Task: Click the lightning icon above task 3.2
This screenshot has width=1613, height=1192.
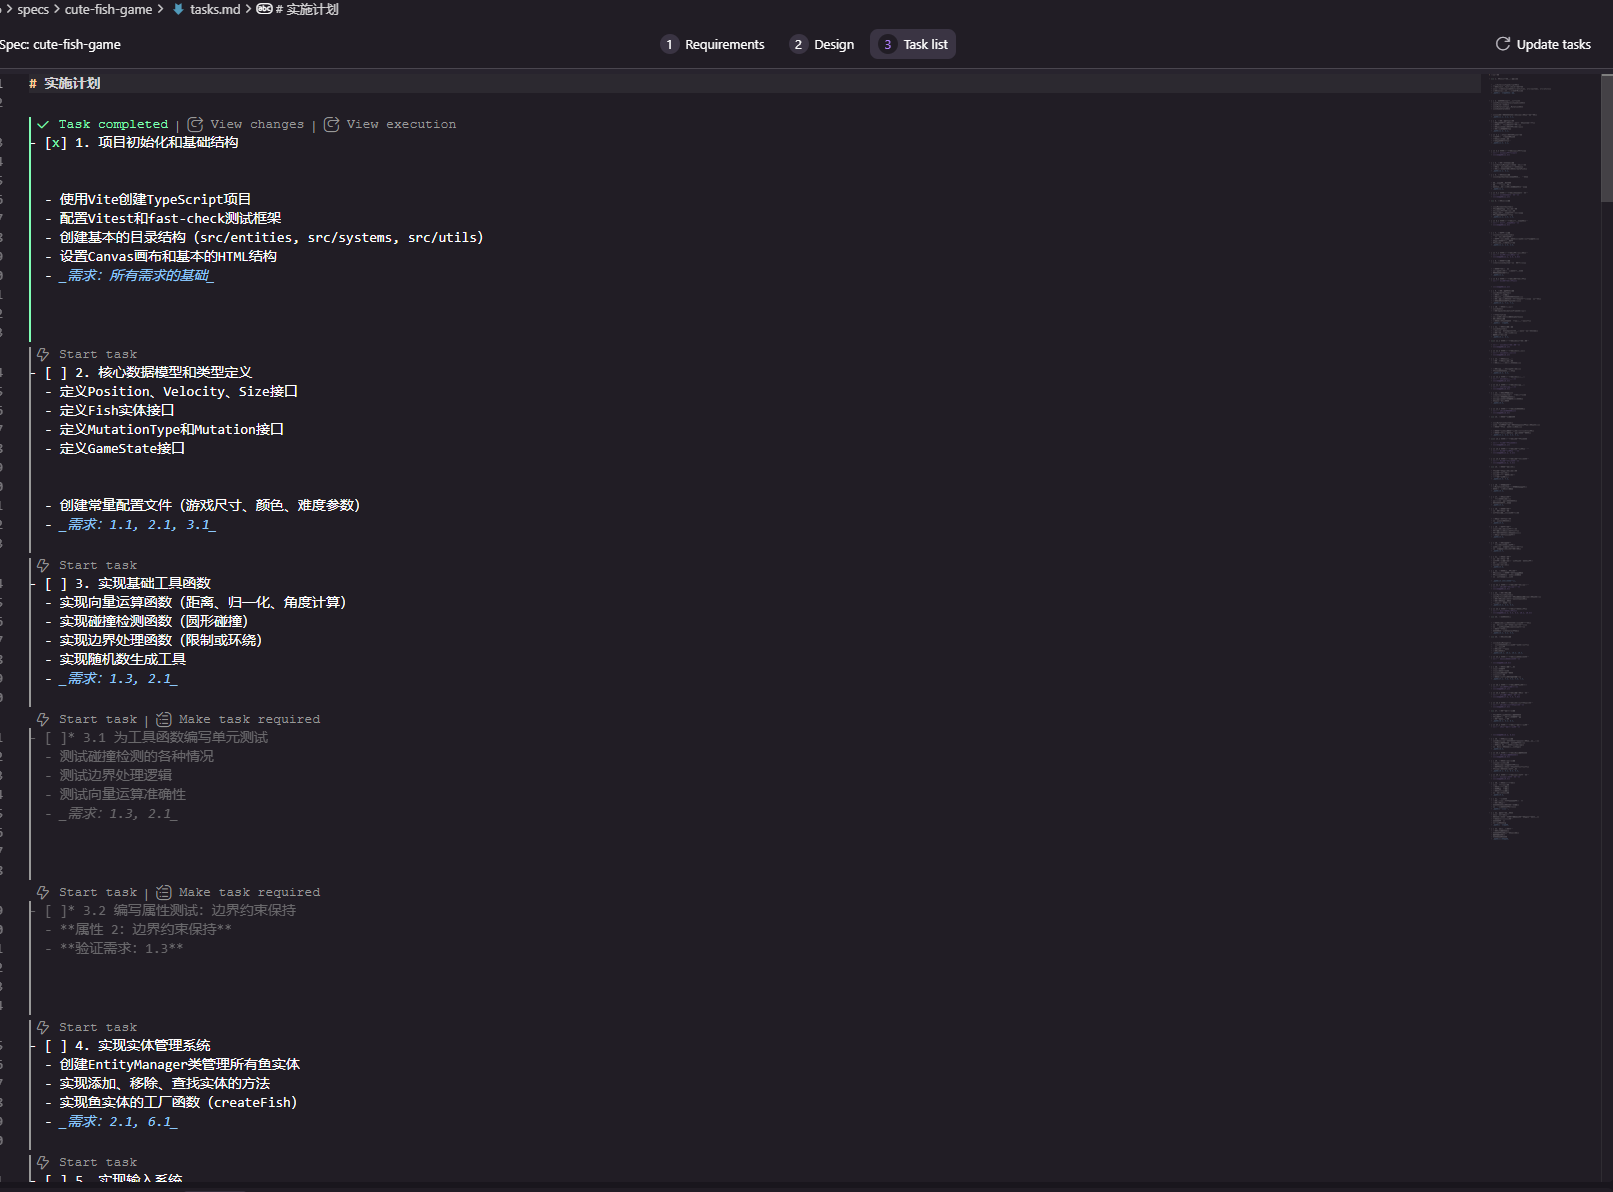Action: pyautogui.click(x=43, y=892)
